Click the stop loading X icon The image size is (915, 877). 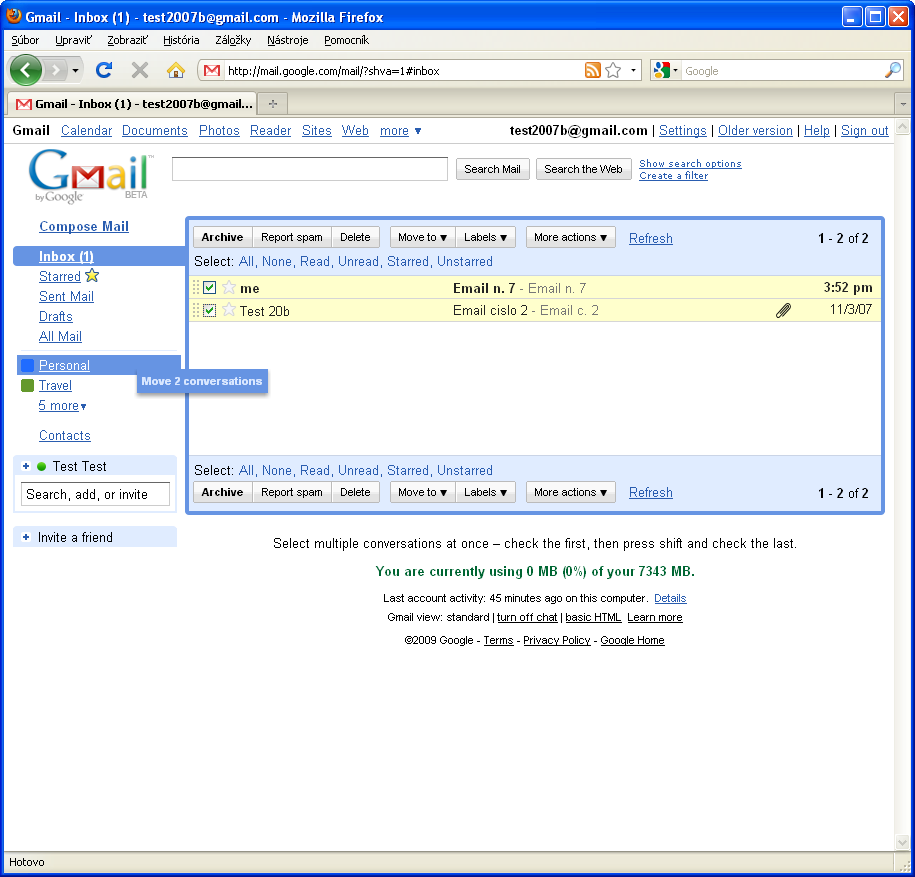(139, 71)
